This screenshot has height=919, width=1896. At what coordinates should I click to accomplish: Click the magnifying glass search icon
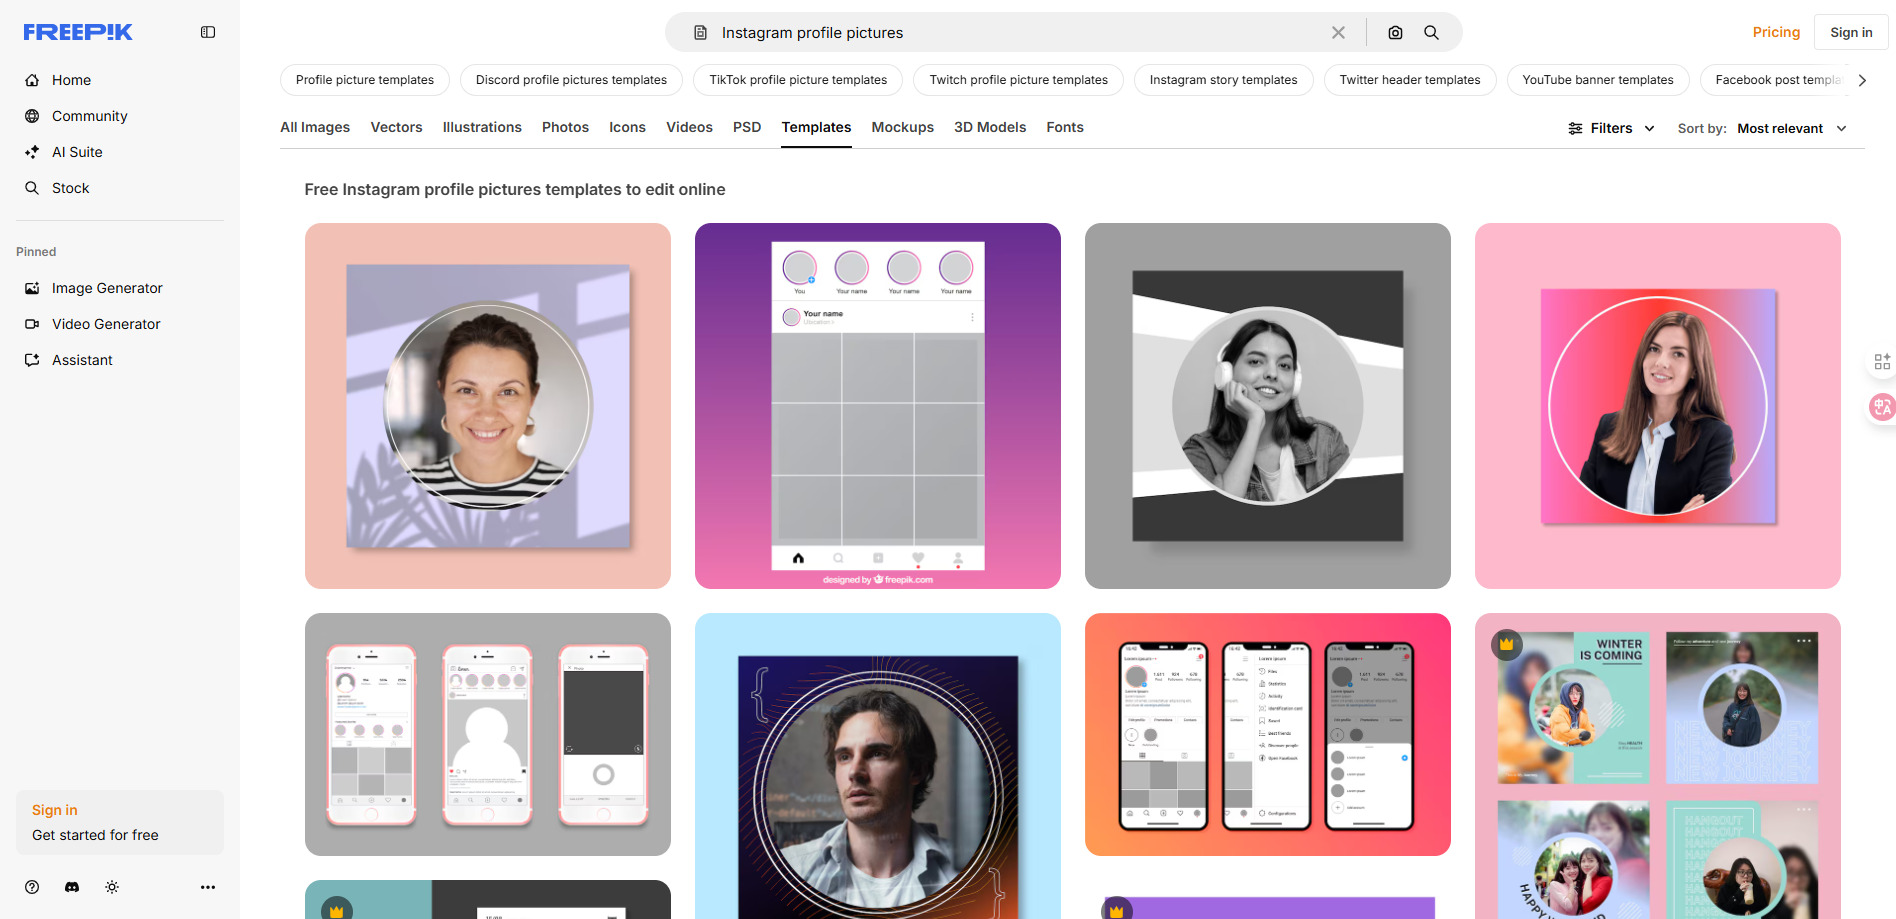[1431, 32]
